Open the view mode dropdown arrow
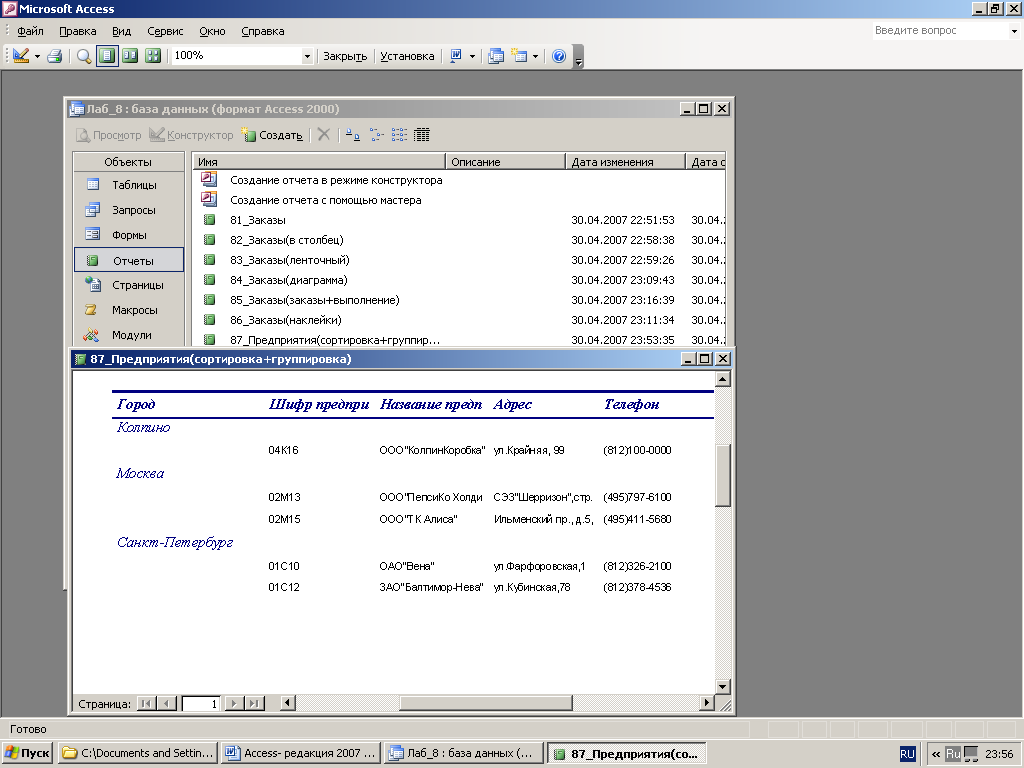Viewport: 1024px width, 768px height. coord(37,56)
